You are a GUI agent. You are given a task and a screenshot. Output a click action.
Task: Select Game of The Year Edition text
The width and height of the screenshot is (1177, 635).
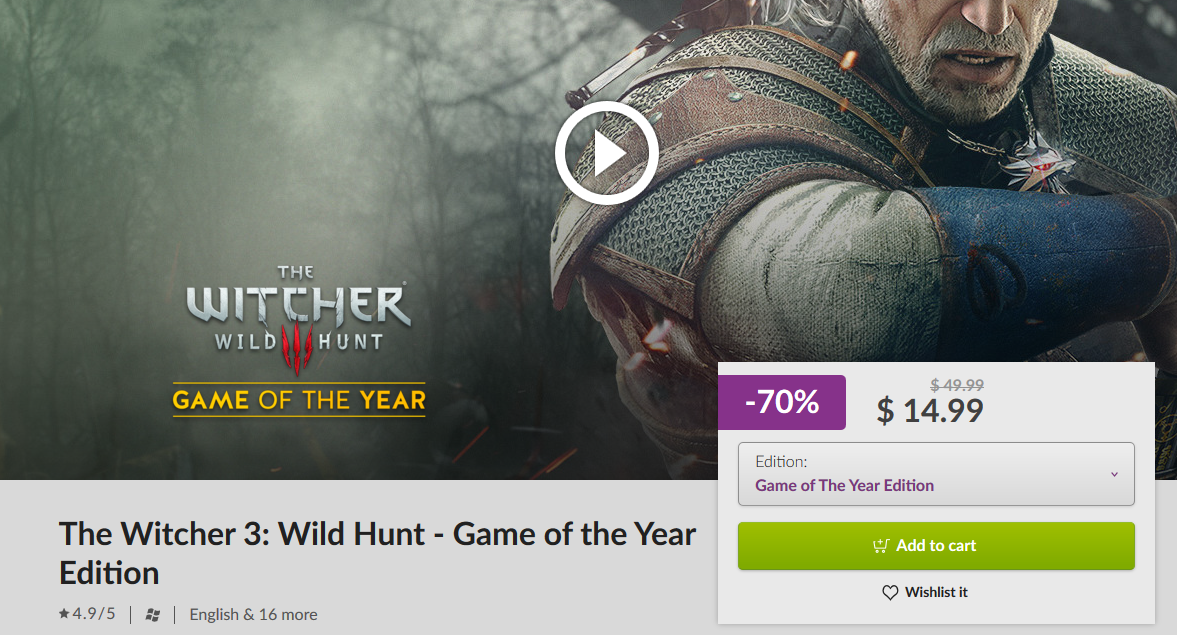tap(844, 486)
